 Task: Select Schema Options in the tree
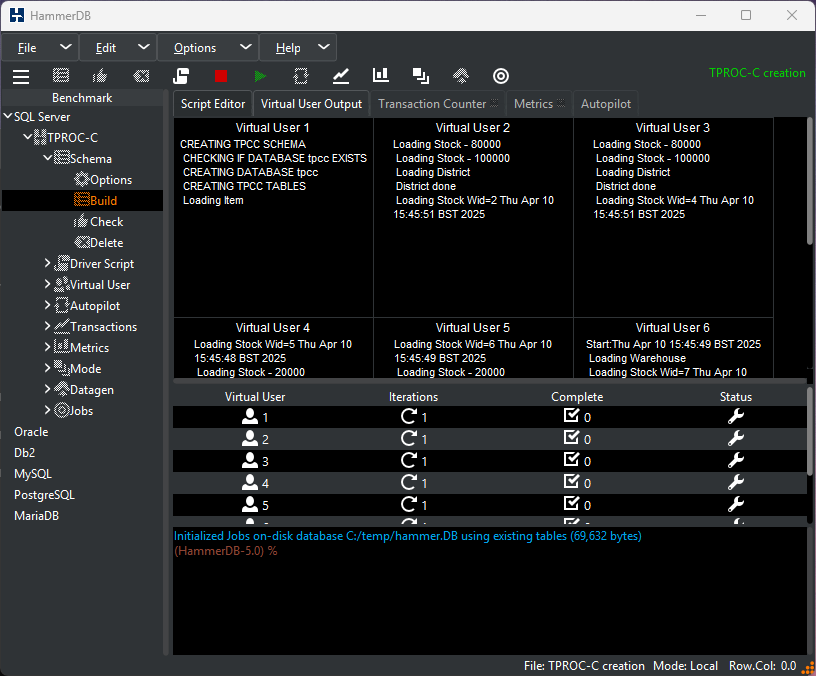coord(103,180)
